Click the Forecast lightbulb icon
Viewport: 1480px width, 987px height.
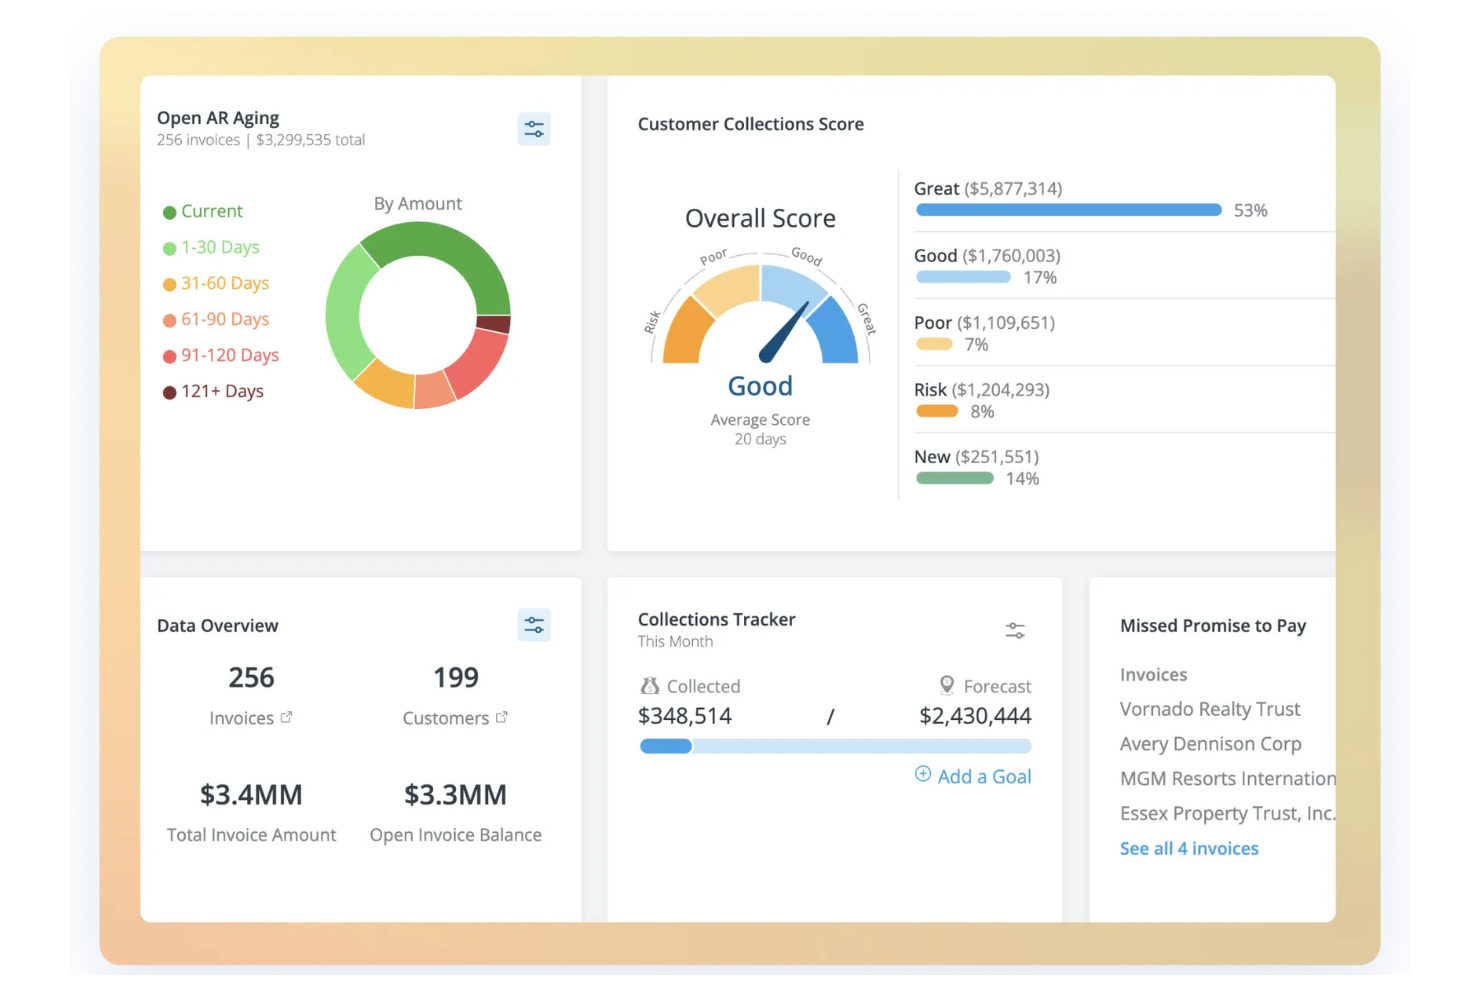tap(946, 685)
